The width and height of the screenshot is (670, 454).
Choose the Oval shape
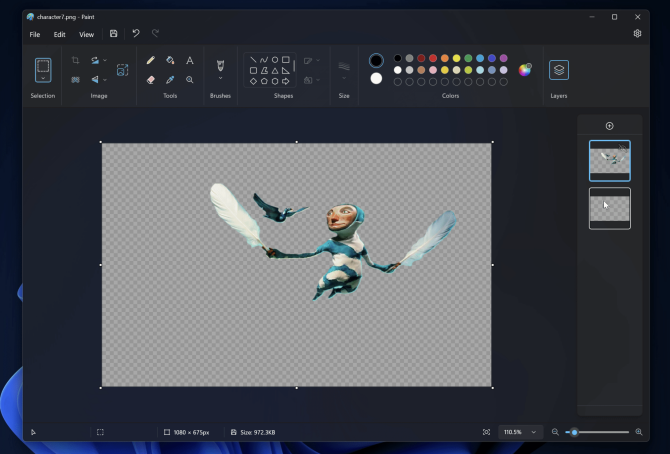point(275,60)
